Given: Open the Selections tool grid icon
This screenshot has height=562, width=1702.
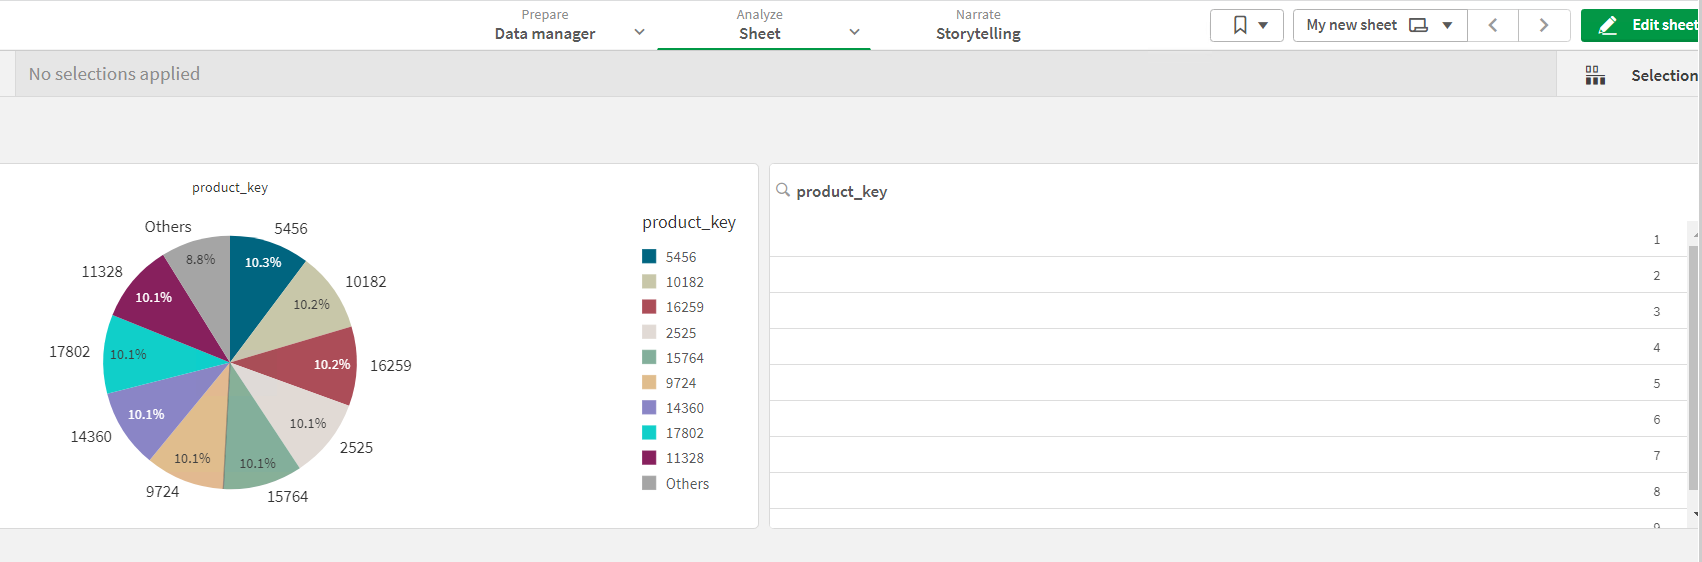Looking at the screenshot, I should click(x=1595, y=75).
